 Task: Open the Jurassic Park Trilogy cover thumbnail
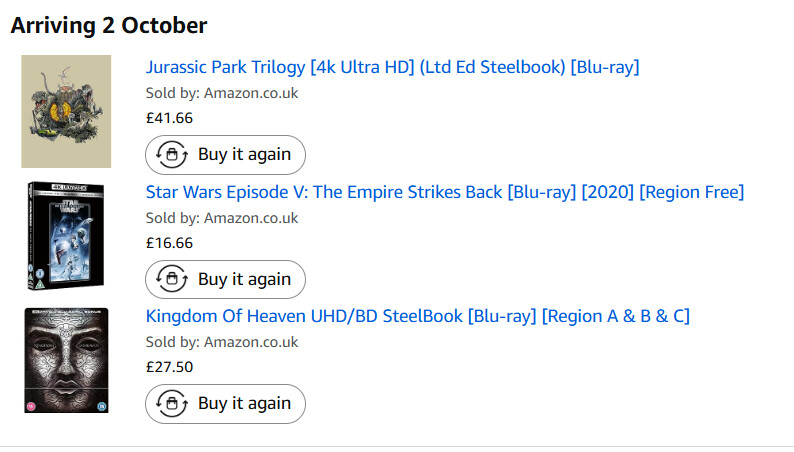(x=66, y=111)
